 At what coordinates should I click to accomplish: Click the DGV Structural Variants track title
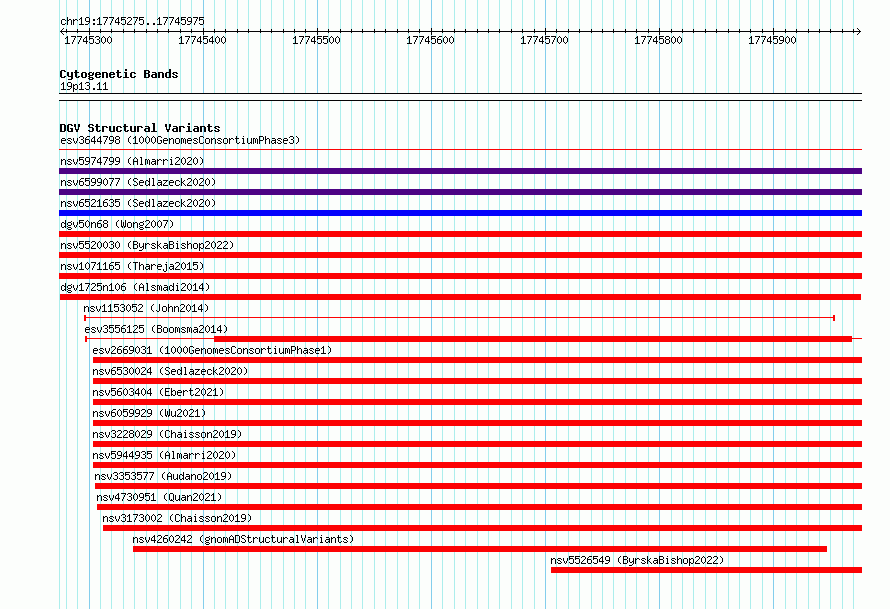coord(140,128)
